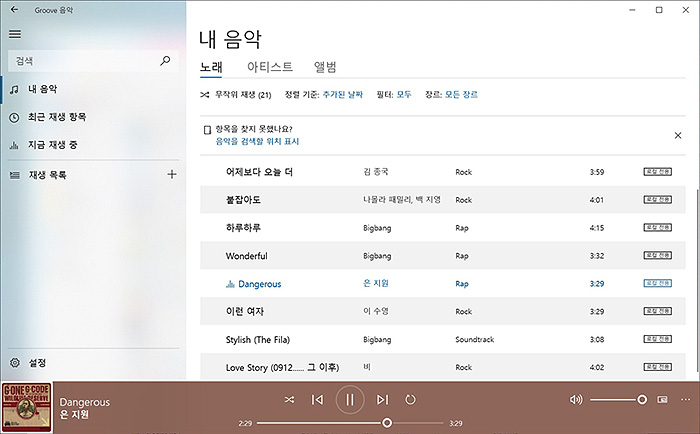Open filter dropdown 모두

click(x=404, y=94)
